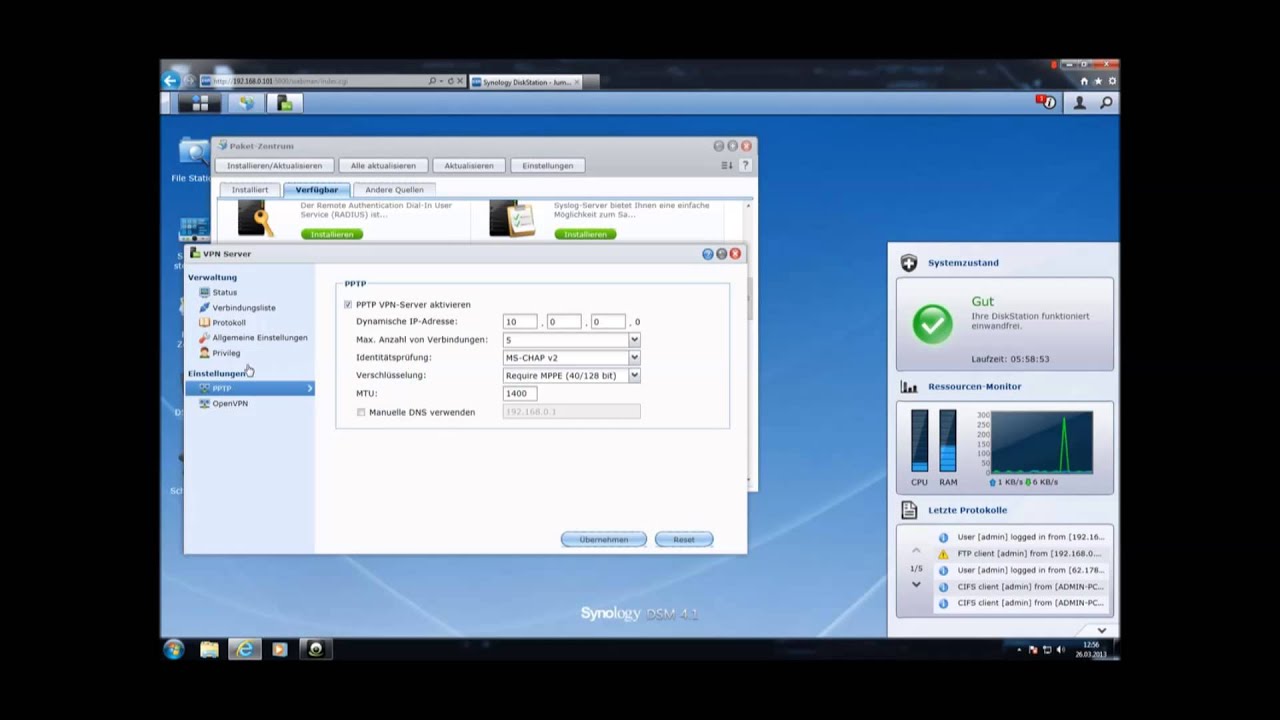Open Windows Explorer from the taskbar

(x=209, y=649)
